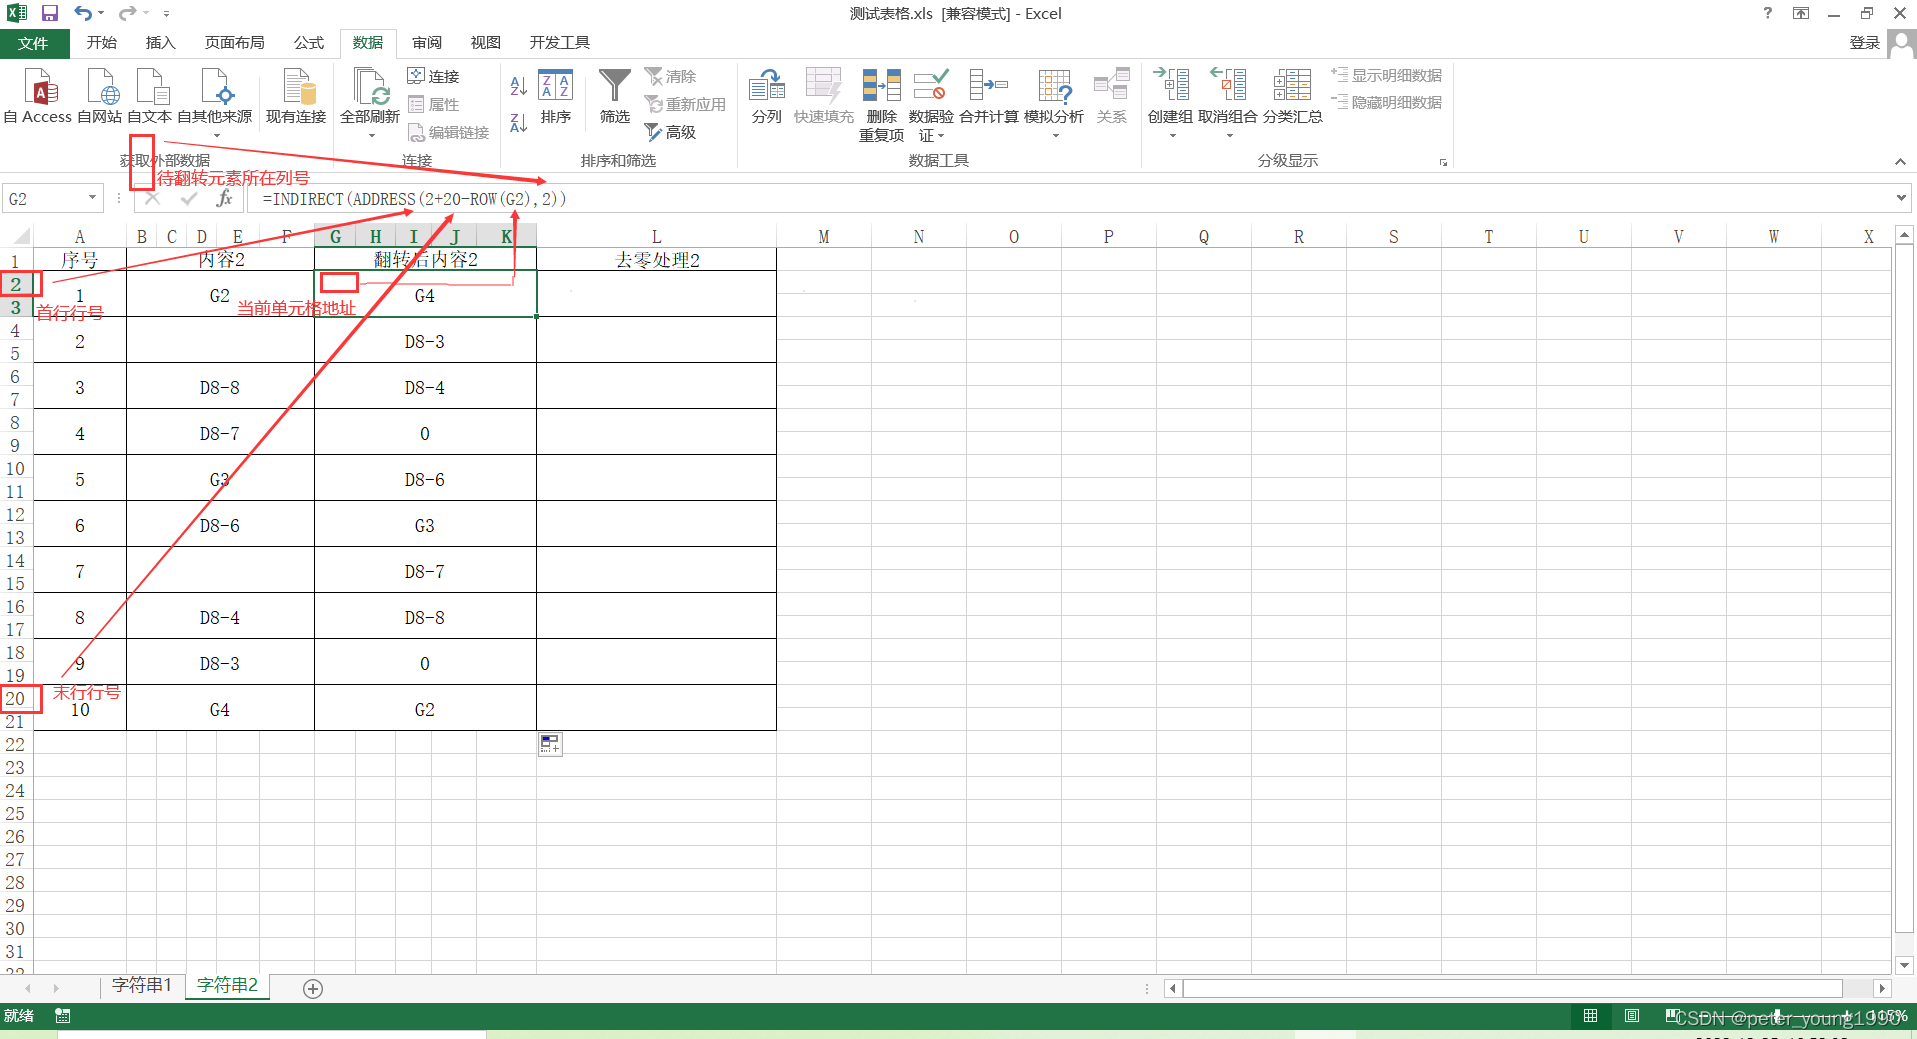Viewport: 1917px width, 1039px height.
Task: Save the workbook icon
Action: pos(50,13)
